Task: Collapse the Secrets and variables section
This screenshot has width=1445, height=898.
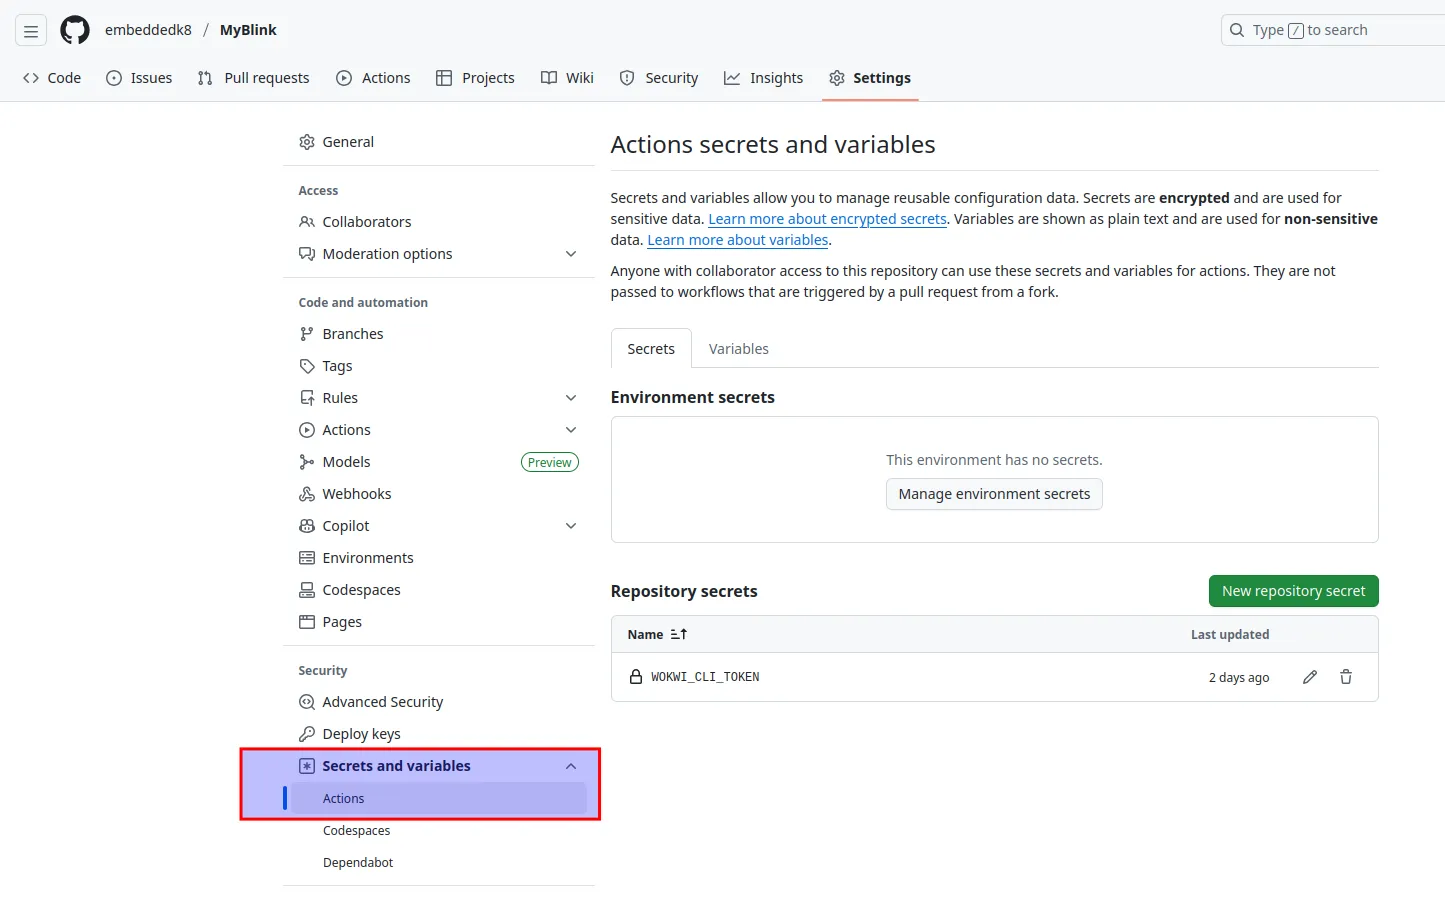Action: [570, 765]
